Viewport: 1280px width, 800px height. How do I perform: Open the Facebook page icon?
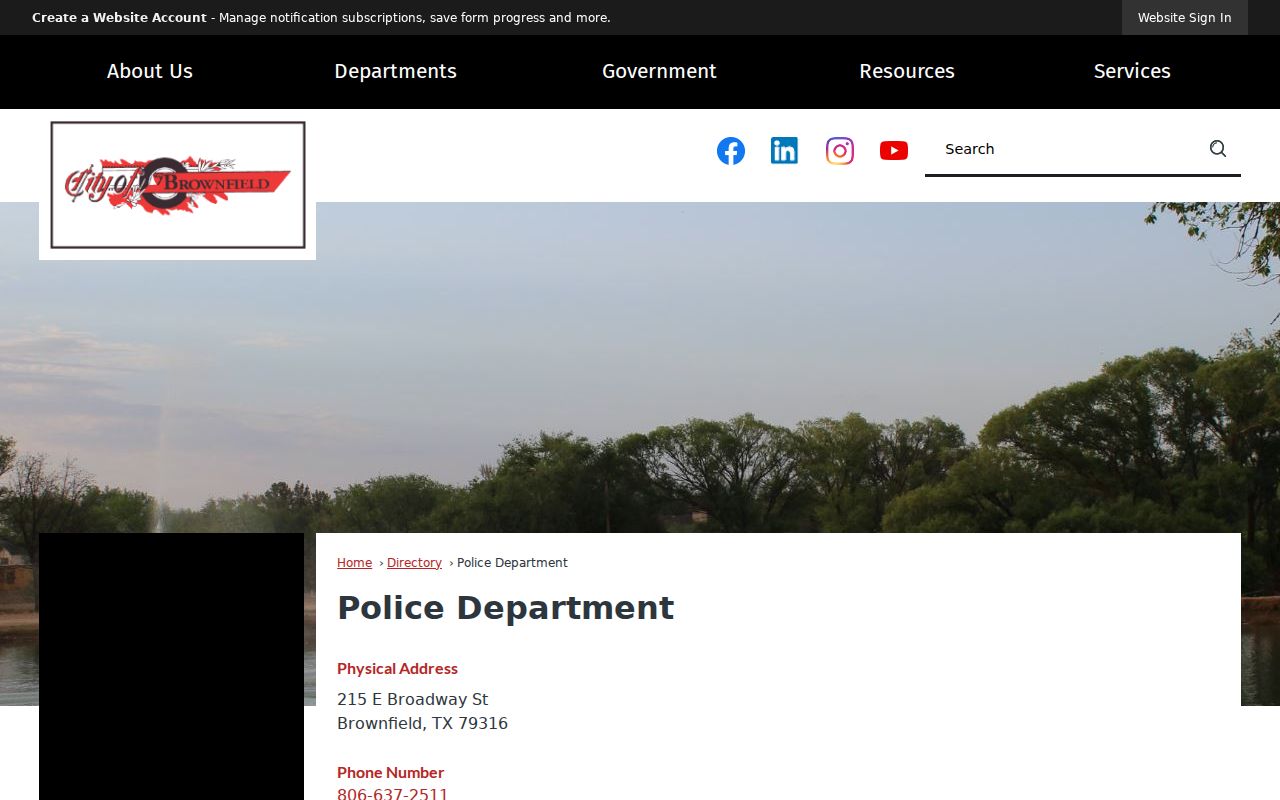[x=731, y=151]
